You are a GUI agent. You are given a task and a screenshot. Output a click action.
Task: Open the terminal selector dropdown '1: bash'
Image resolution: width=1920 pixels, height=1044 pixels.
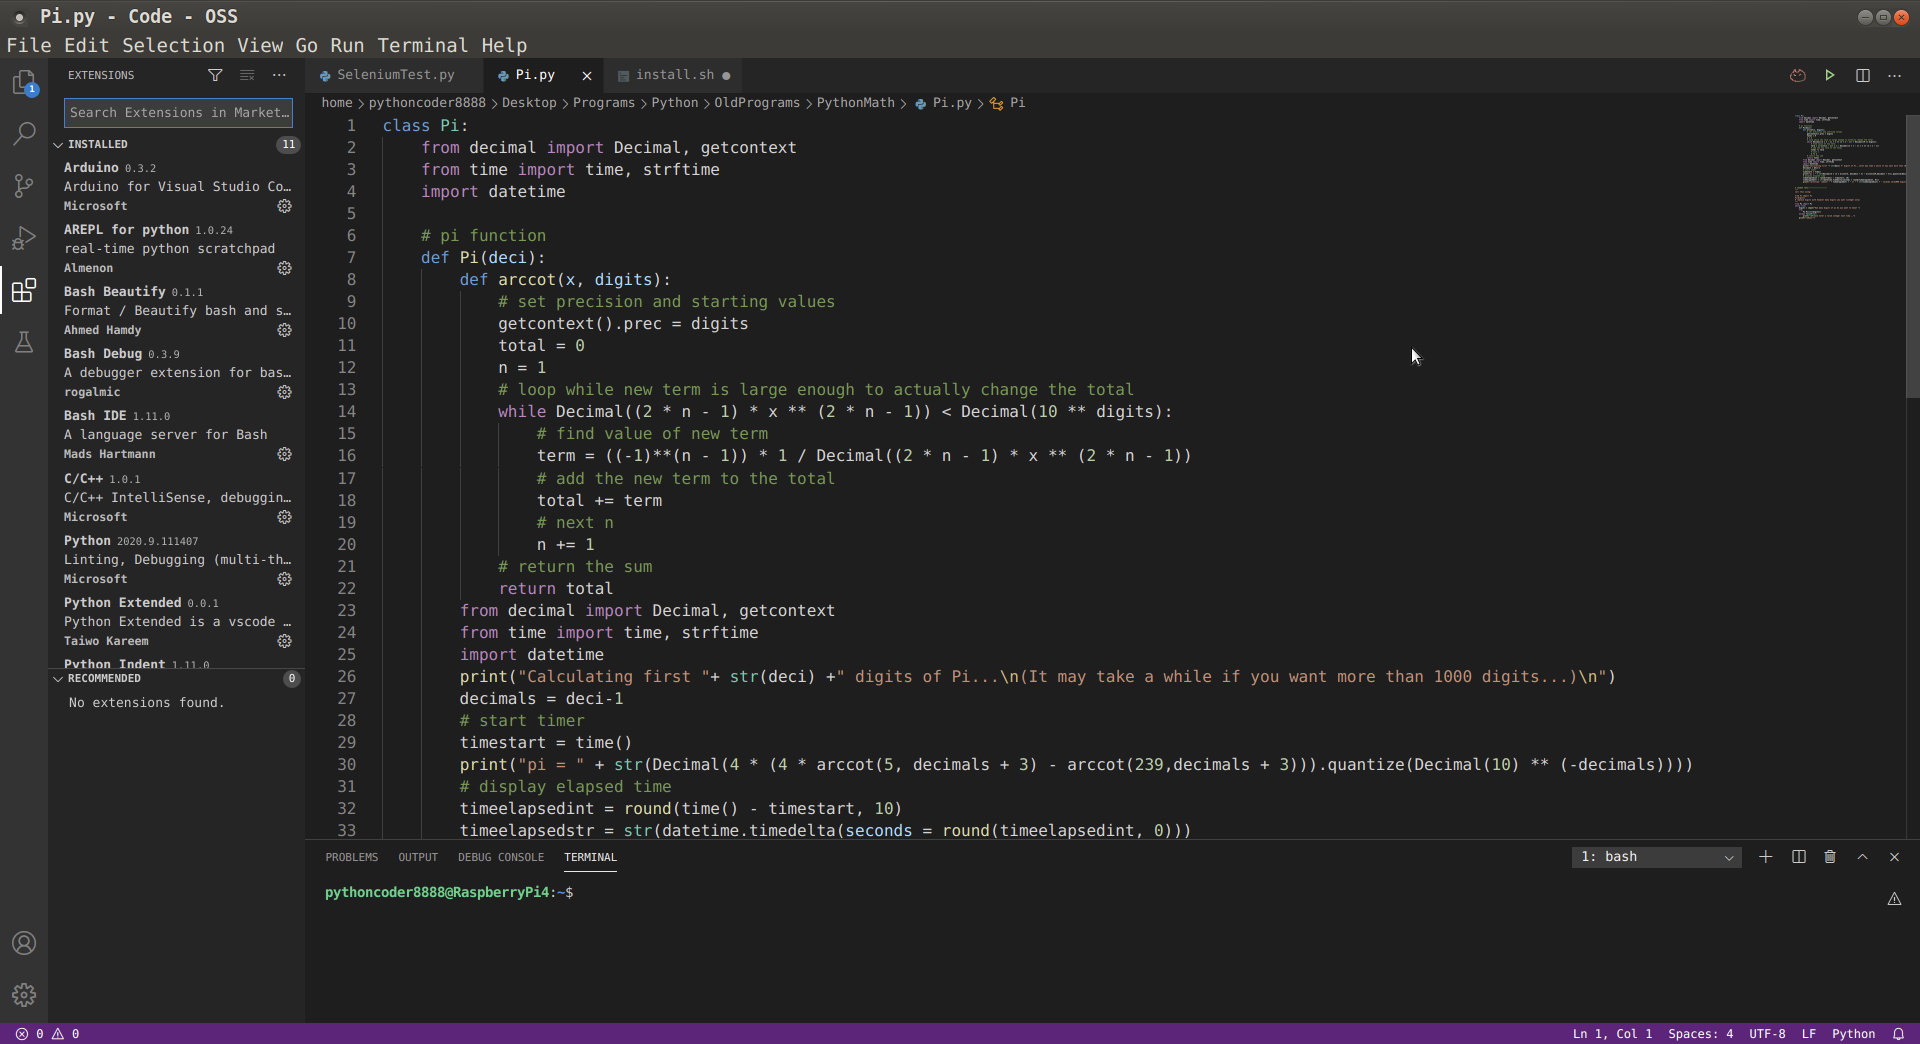tap(1656, 857)
